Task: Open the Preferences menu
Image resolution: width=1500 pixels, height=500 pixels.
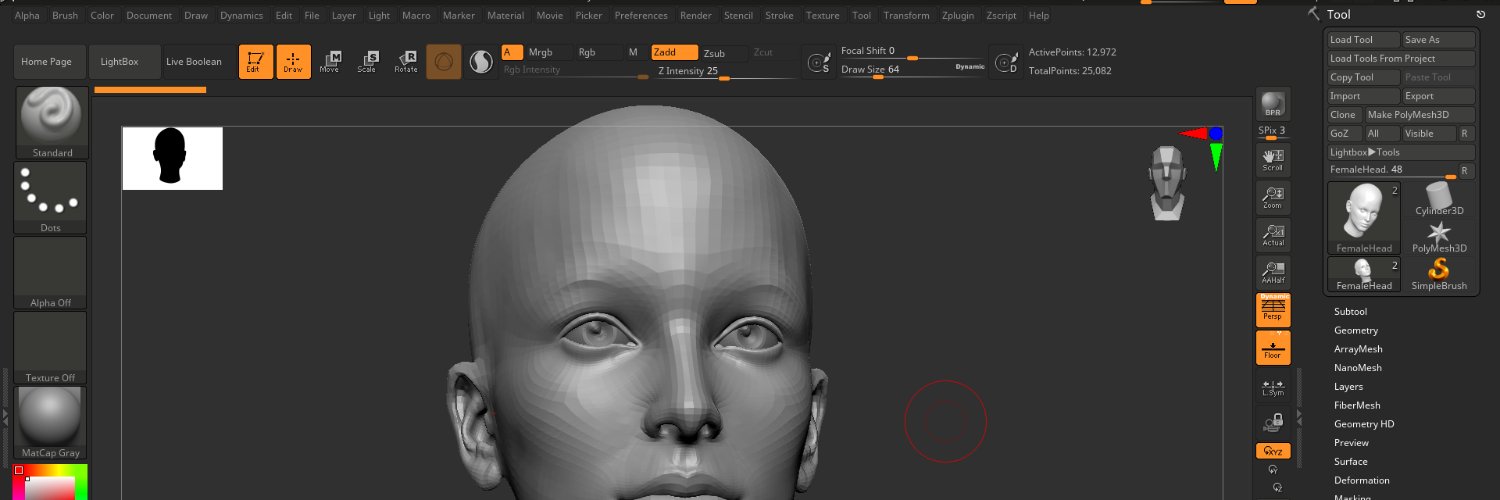Action: pyautogui.click(x=641, y=15)
